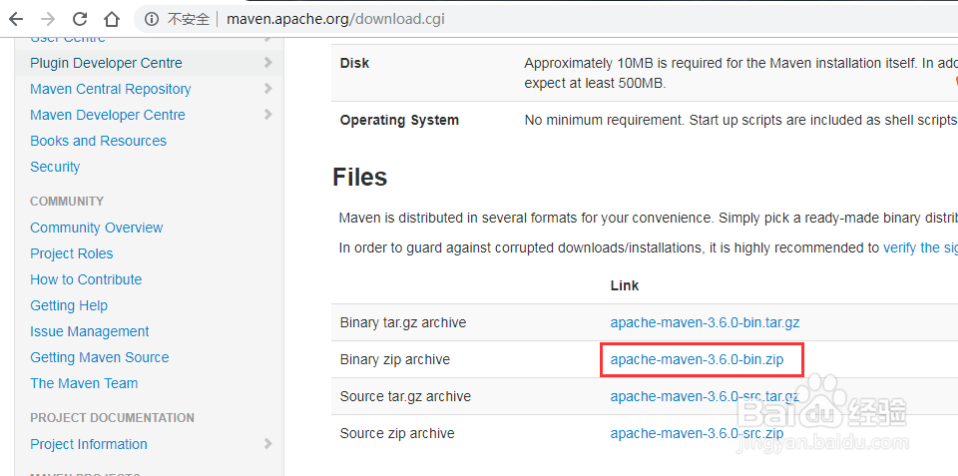Open Books and Resources sidebar link
This screenshot has width=958, height=476.
tap(98, 141)
